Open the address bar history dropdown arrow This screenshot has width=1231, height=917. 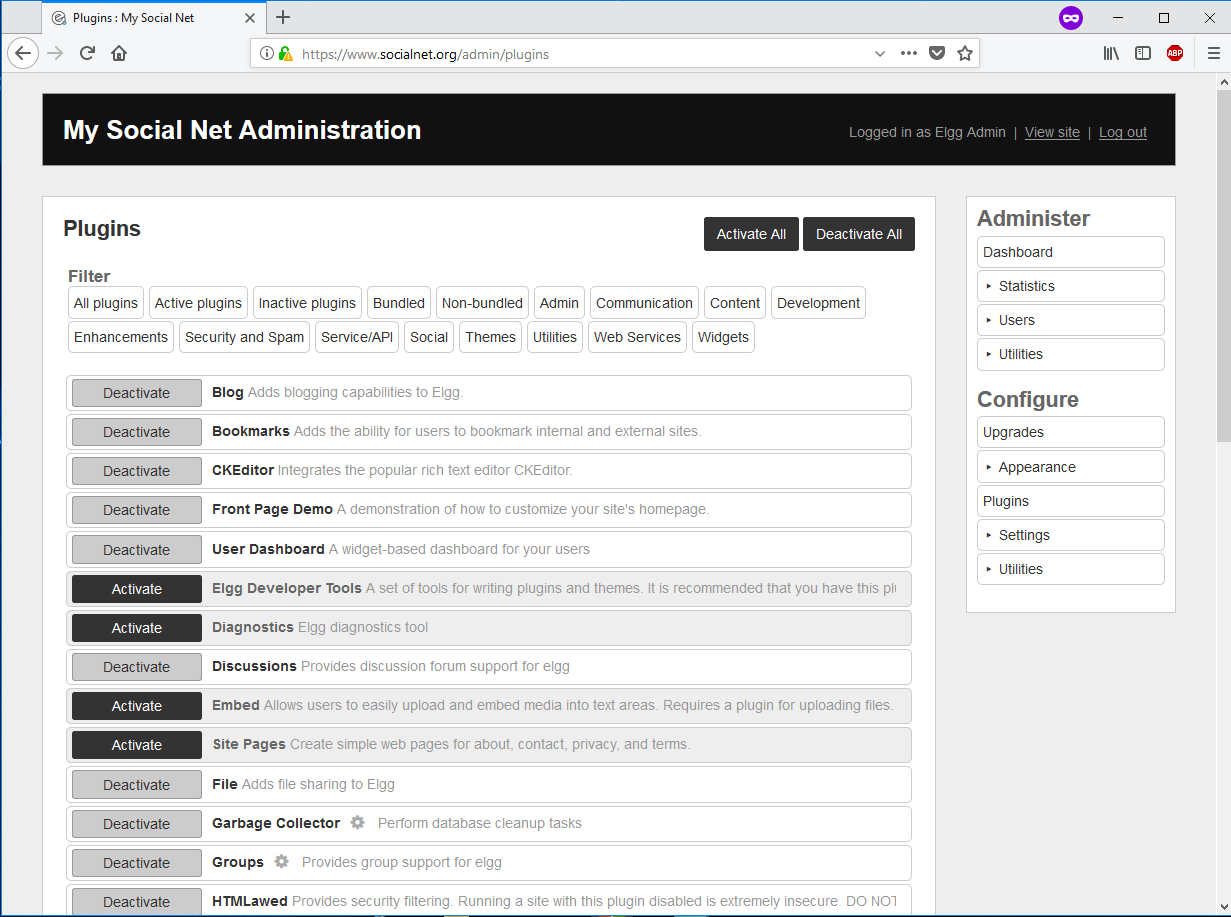(x=880, y=54)
